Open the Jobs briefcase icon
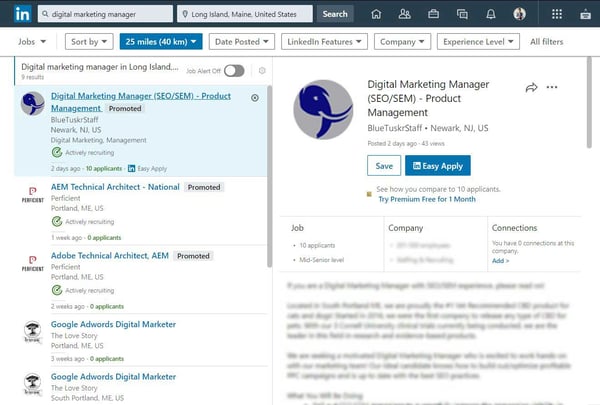600x405 pixels. (x=433, y=14)
